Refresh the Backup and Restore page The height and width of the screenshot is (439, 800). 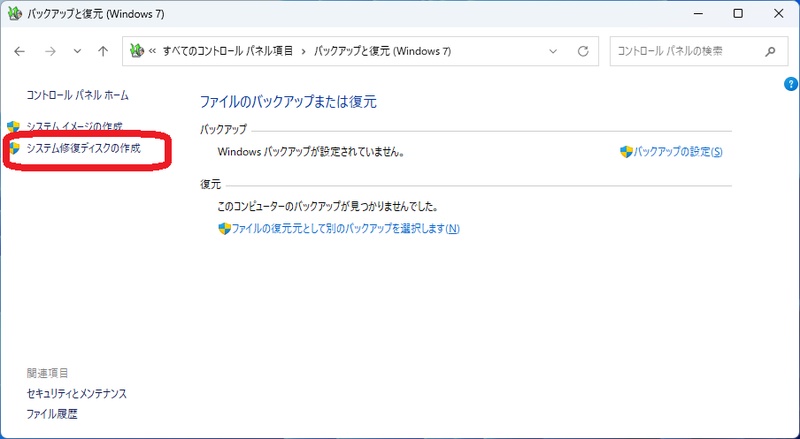point(583,51)
